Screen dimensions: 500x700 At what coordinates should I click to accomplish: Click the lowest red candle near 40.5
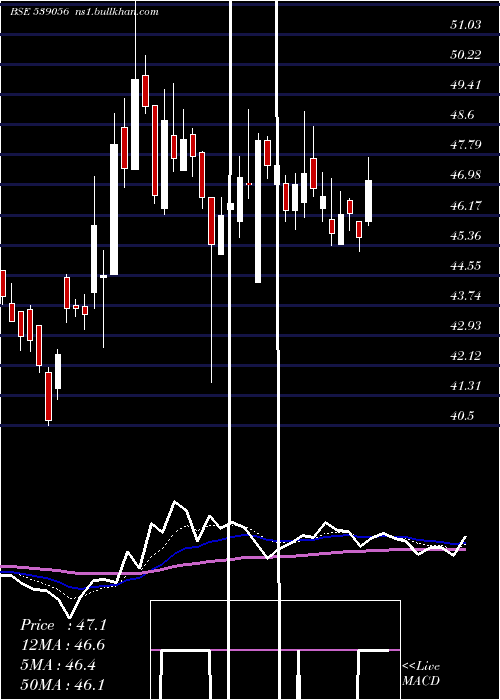[x=48, y=396]
